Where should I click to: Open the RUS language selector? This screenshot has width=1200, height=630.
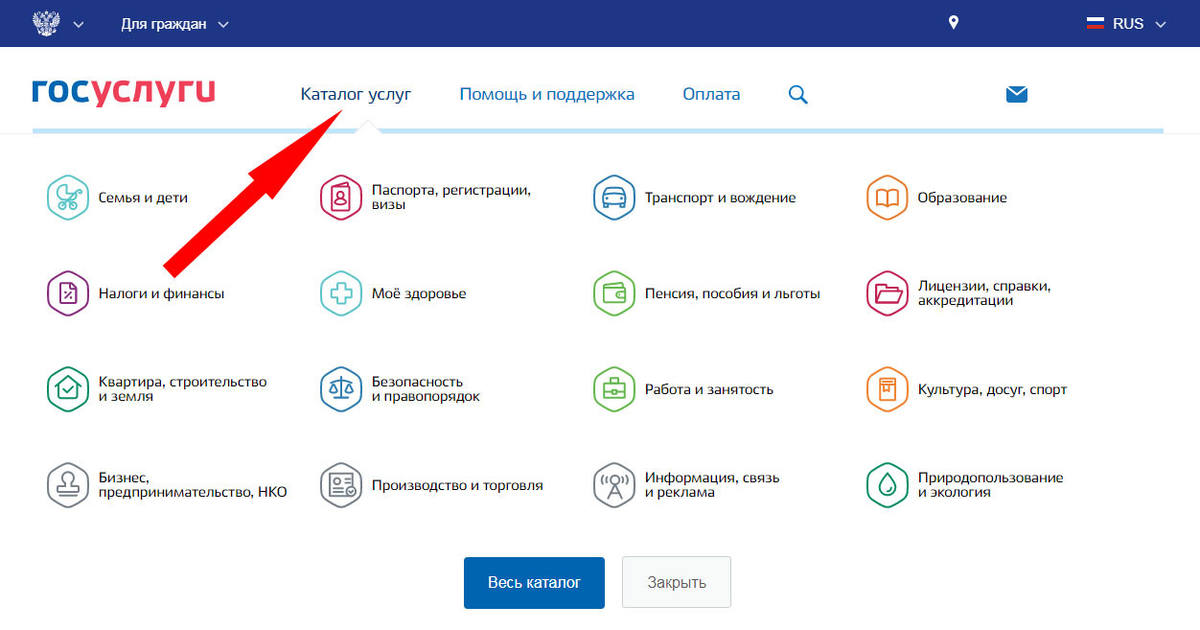pos(1126,23)
